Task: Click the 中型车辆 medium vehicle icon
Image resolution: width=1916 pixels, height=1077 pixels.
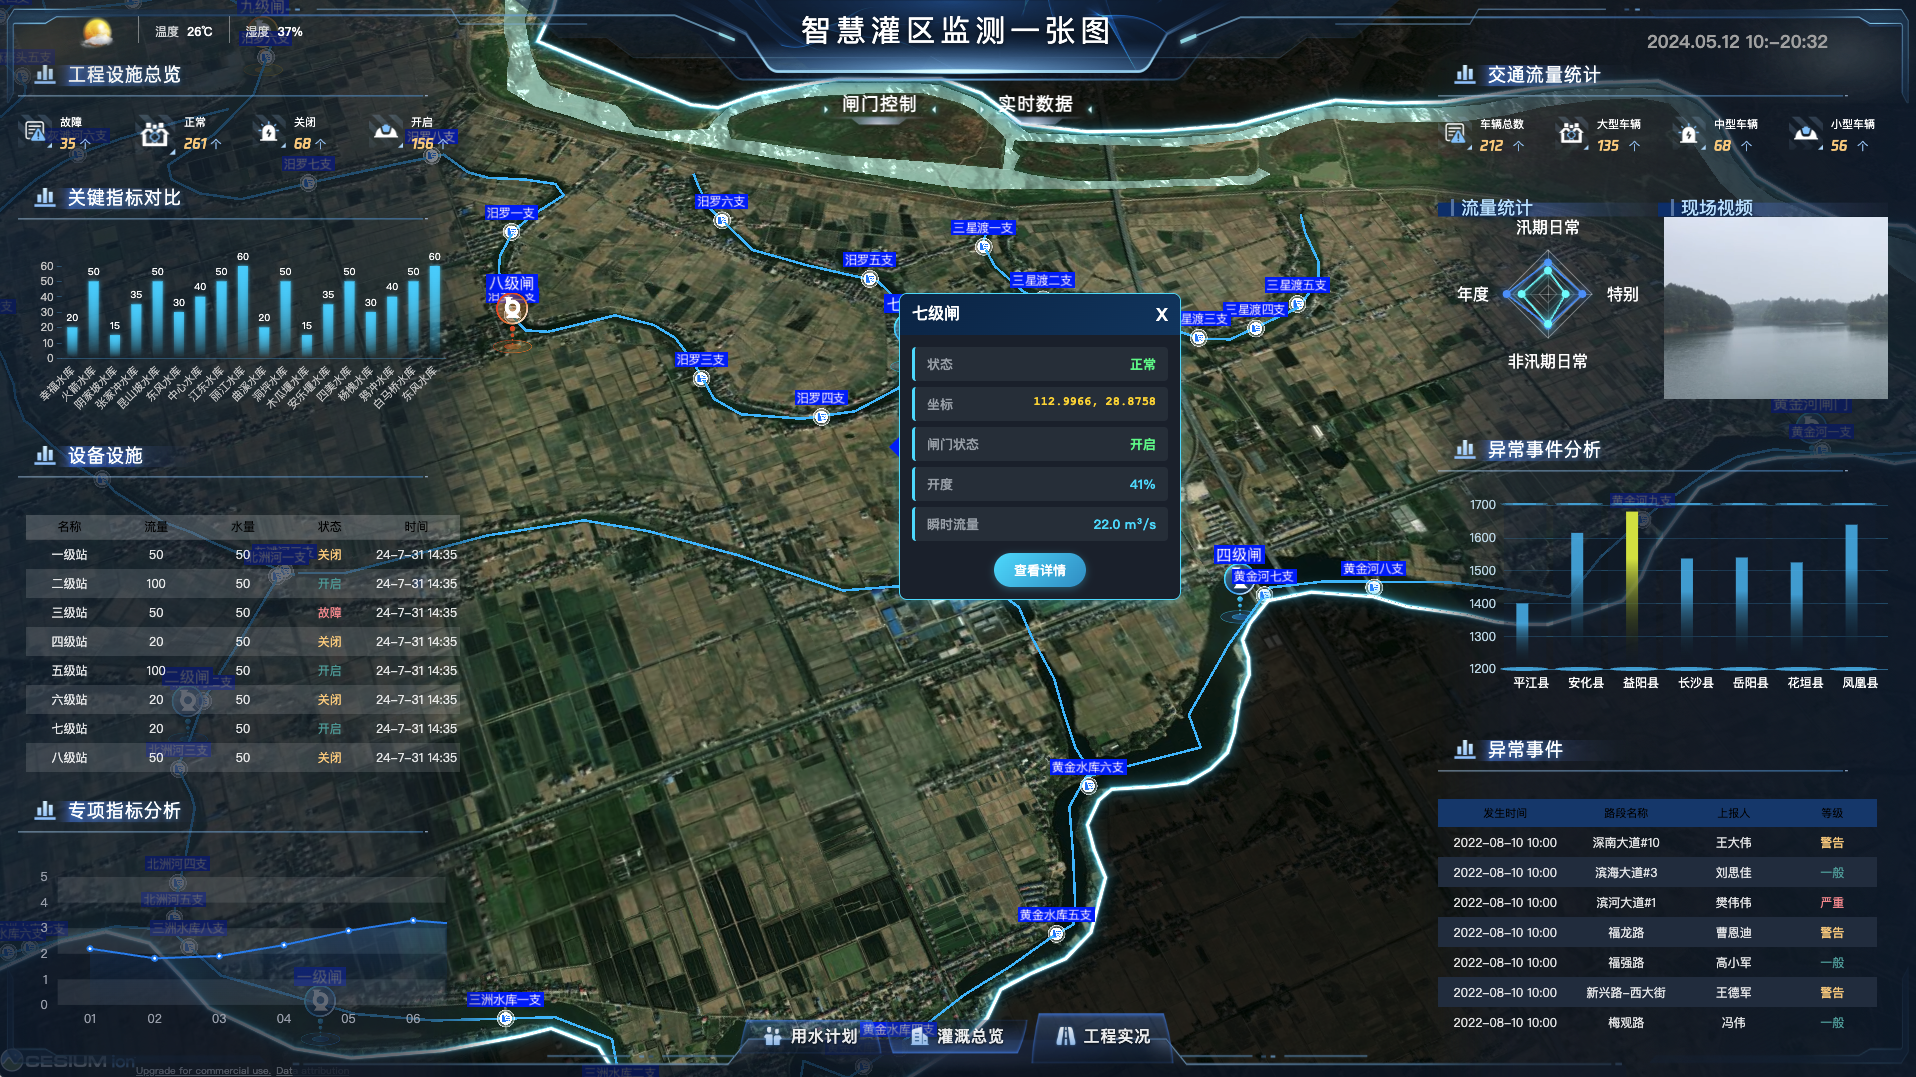Action: pos(1688,134)
